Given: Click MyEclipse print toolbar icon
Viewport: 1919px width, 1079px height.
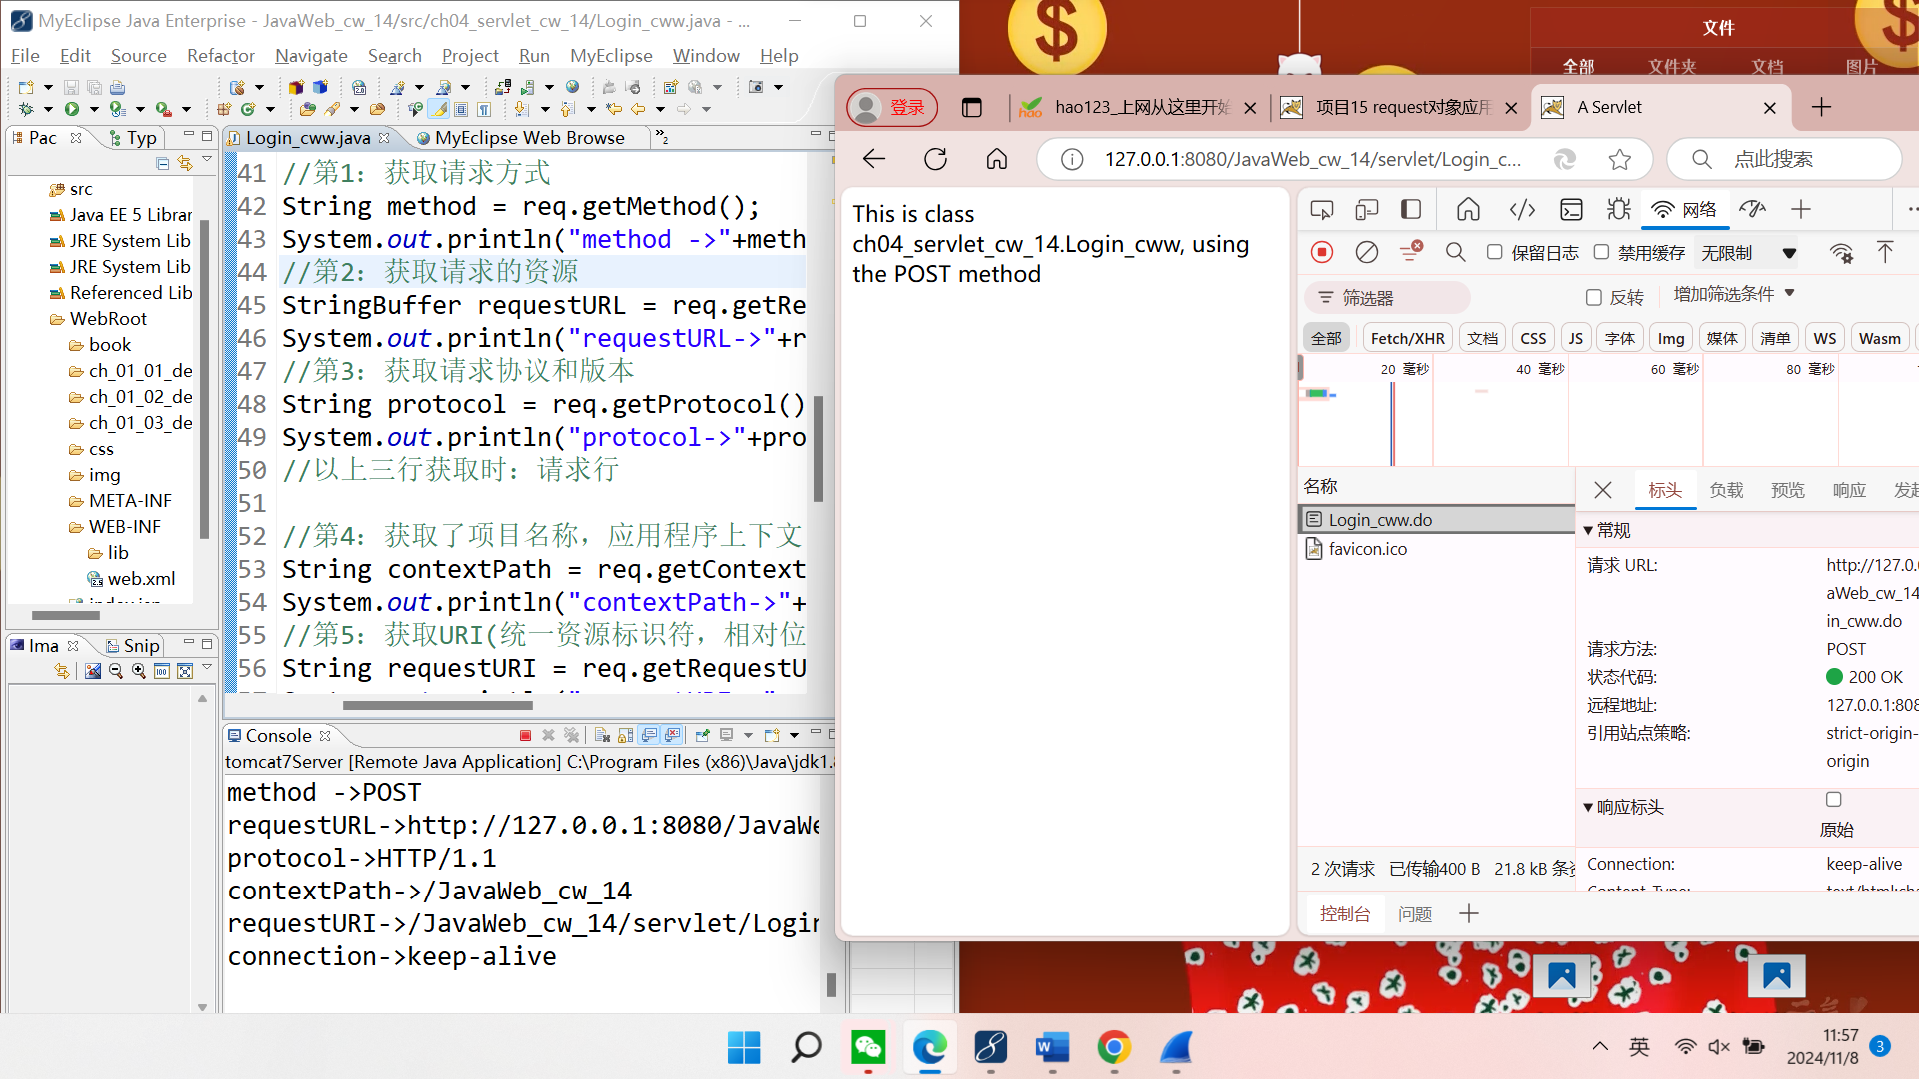Looking at the screenshot, I should (x=117, y=87).
